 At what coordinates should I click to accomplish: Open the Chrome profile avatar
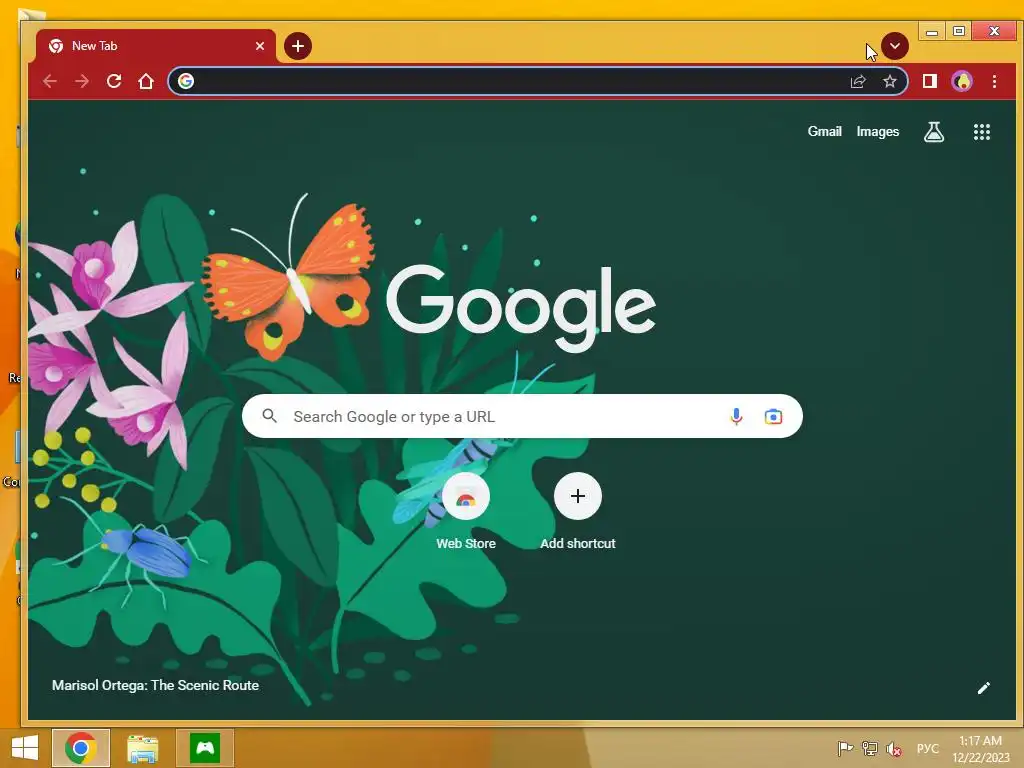(962, 81)
